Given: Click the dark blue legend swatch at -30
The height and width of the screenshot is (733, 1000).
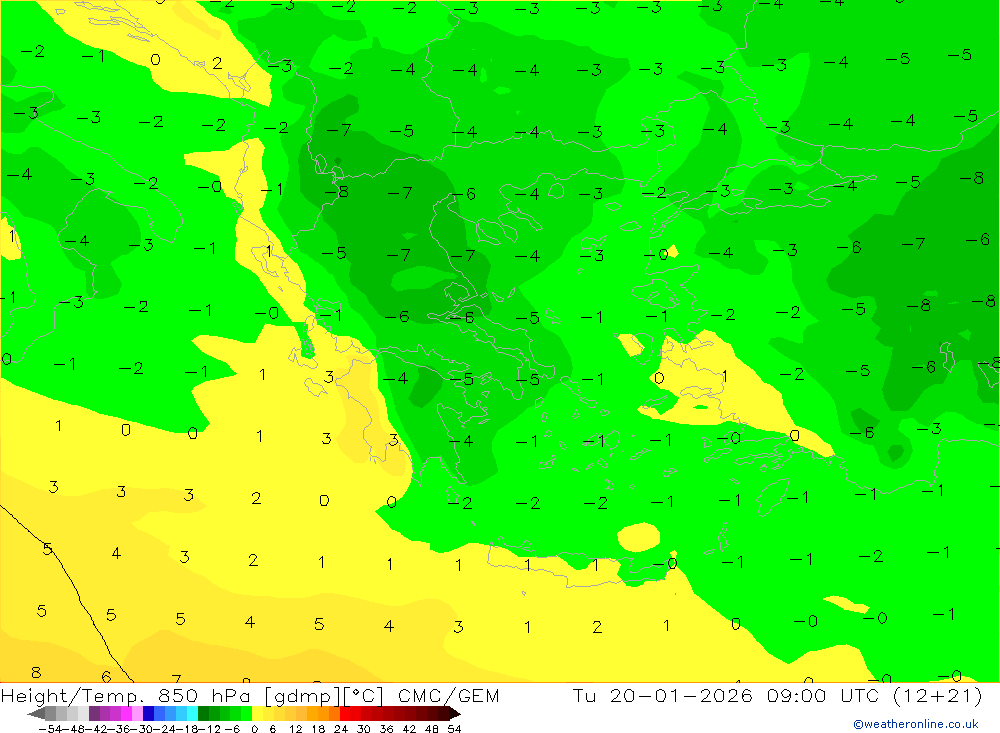Looking at the screenshot, I should (x=148, y=714).
